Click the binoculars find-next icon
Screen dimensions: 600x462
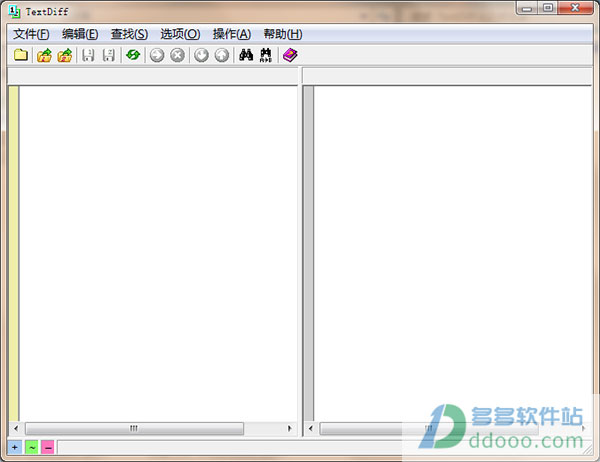[x=266, y=55]
